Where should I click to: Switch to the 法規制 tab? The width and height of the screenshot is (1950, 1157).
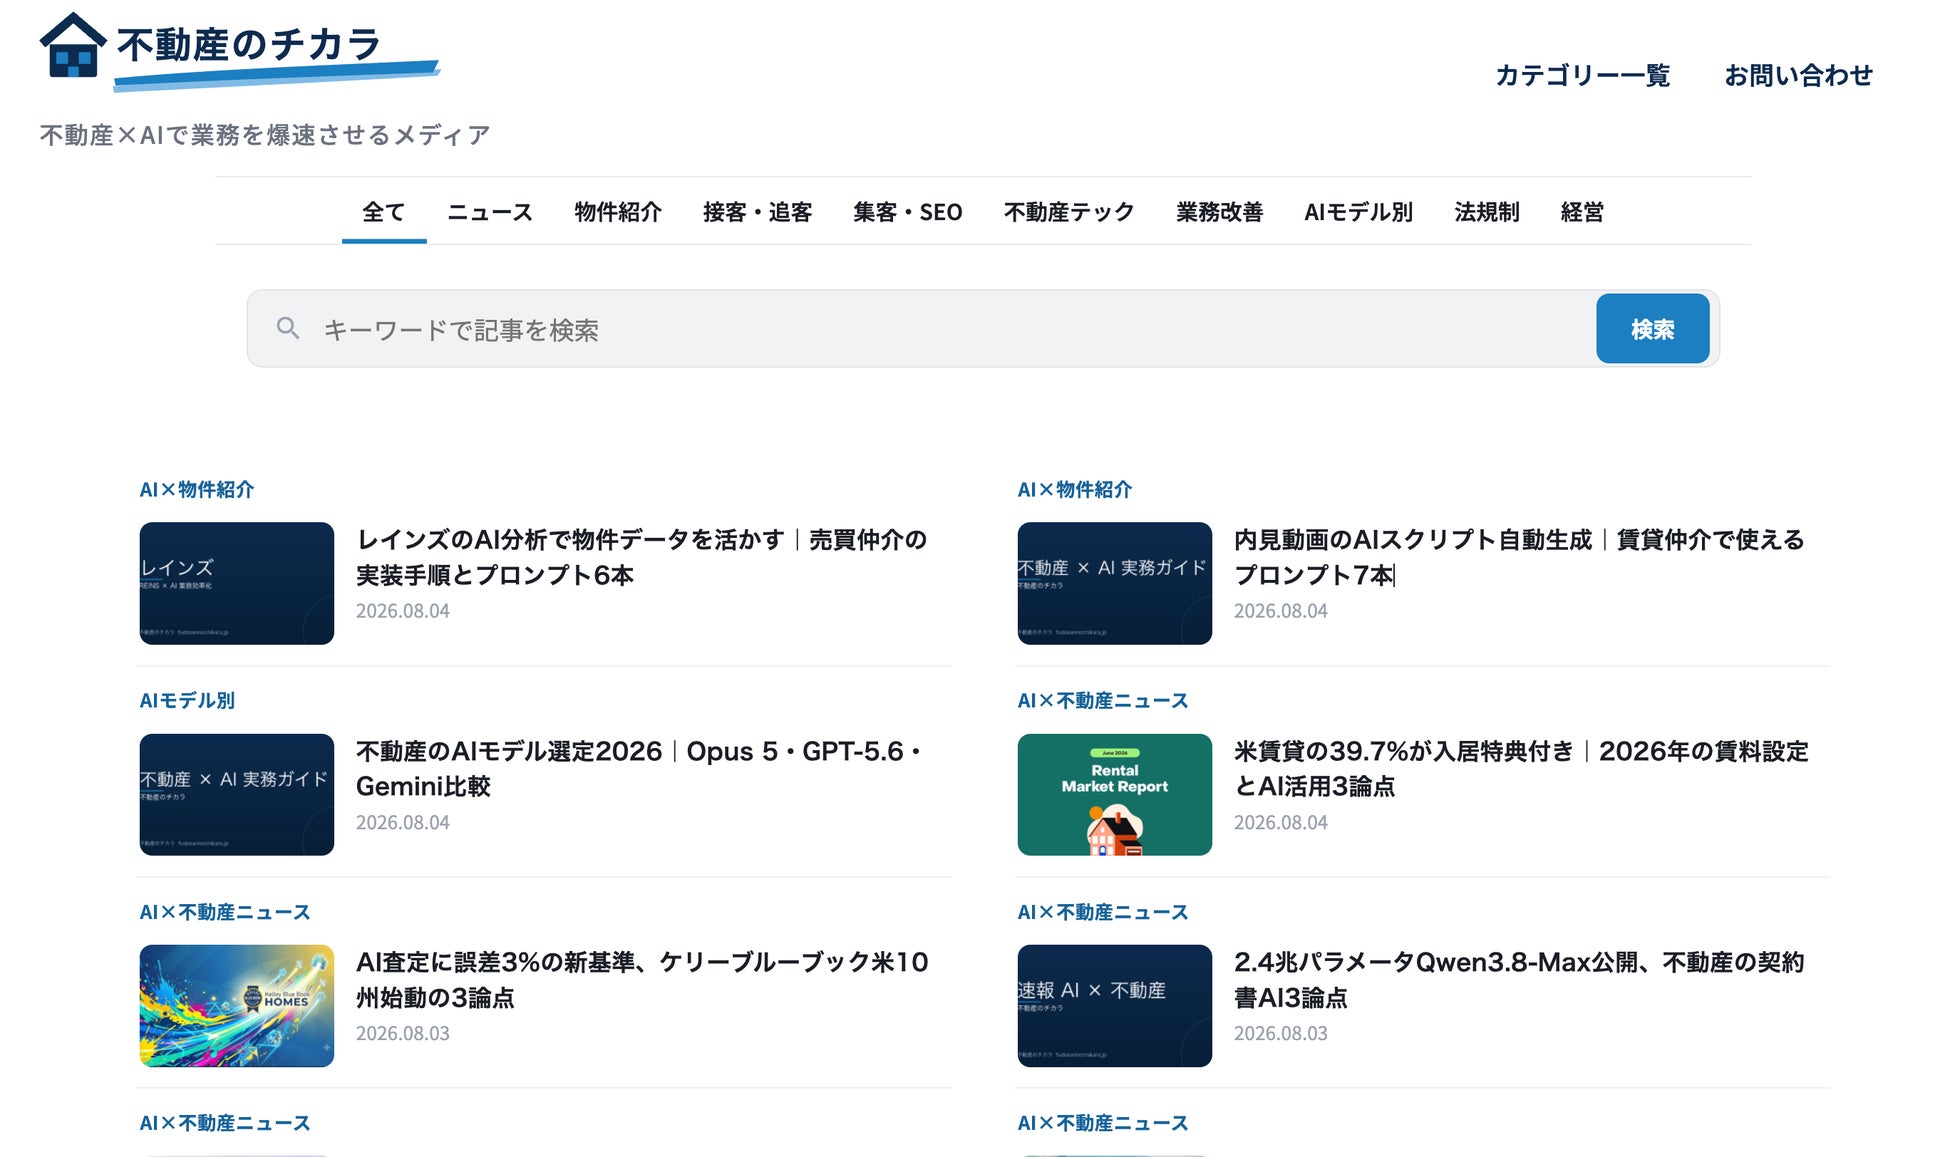[x=1486, y=212]
